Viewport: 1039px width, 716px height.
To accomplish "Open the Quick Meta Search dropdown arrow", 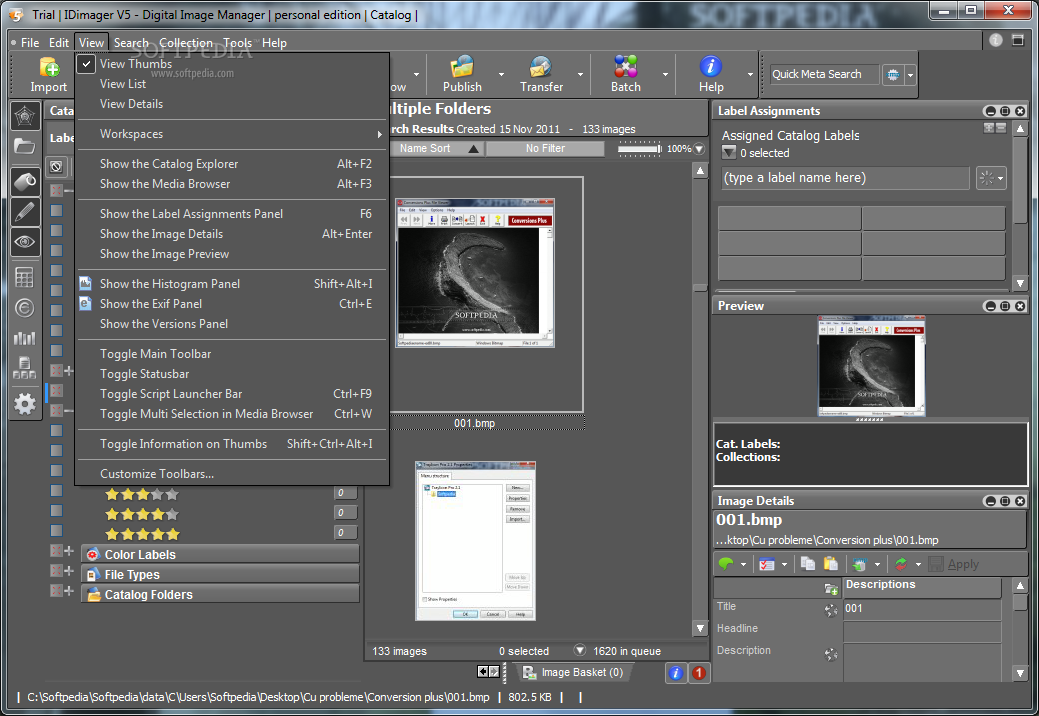I will coord(910,75).
